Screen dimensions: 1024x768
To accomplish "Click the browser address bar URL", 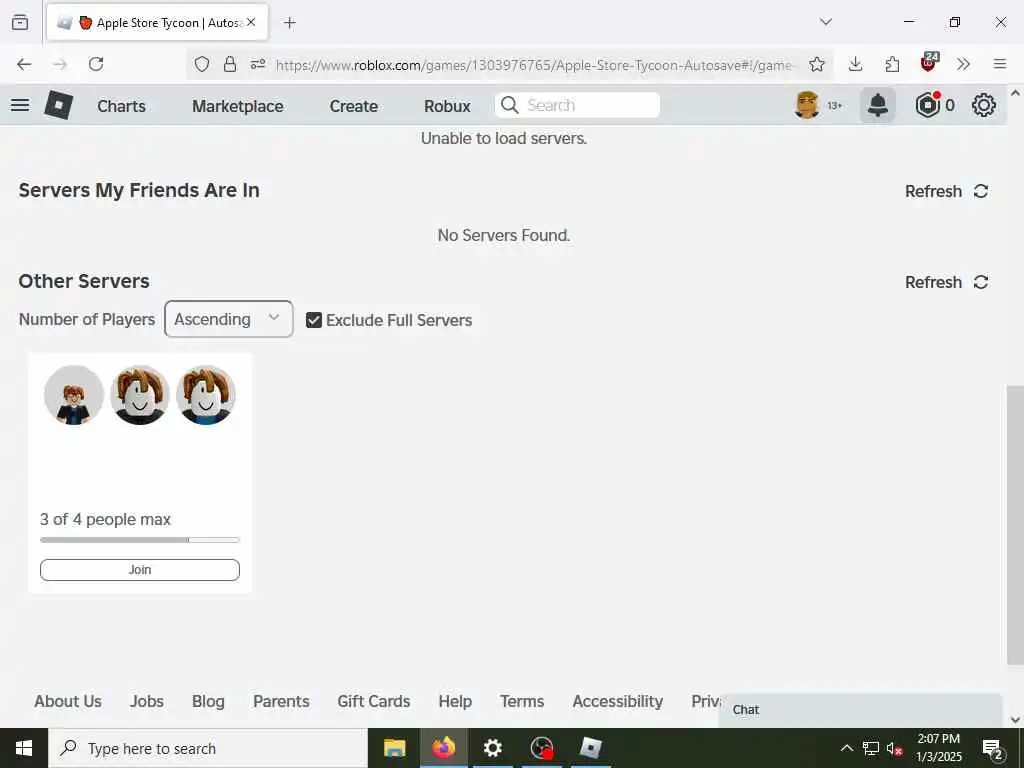I will pyautogui.click(x=534, y=65).
